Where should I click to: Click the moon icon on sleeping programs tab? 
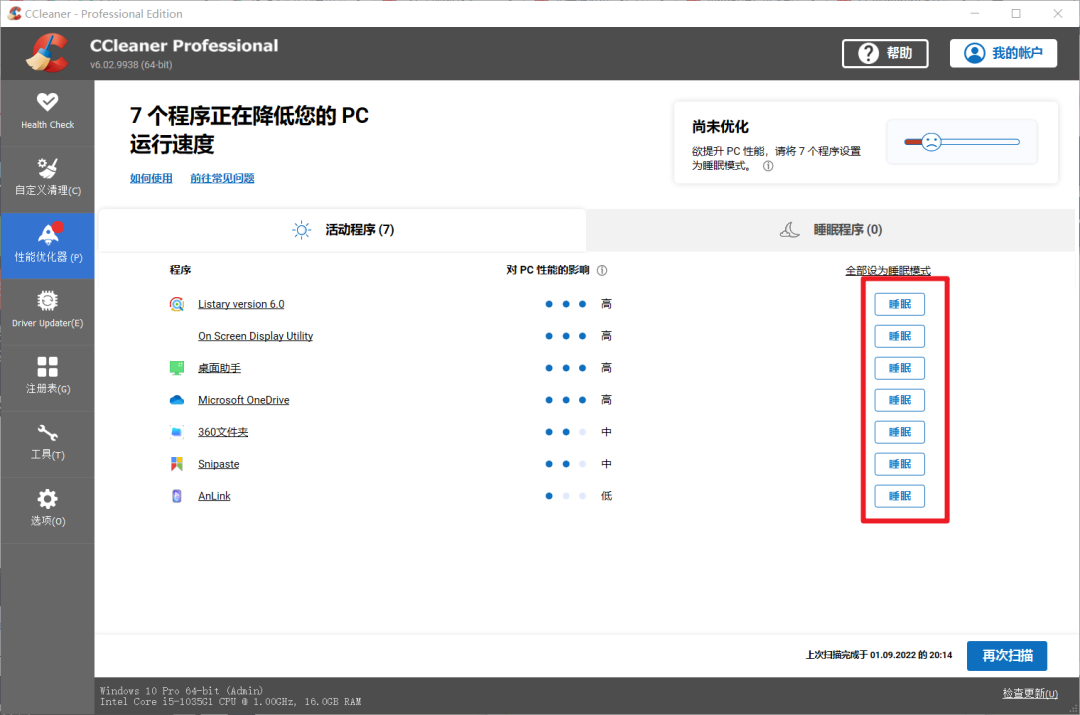pos(789,229)
